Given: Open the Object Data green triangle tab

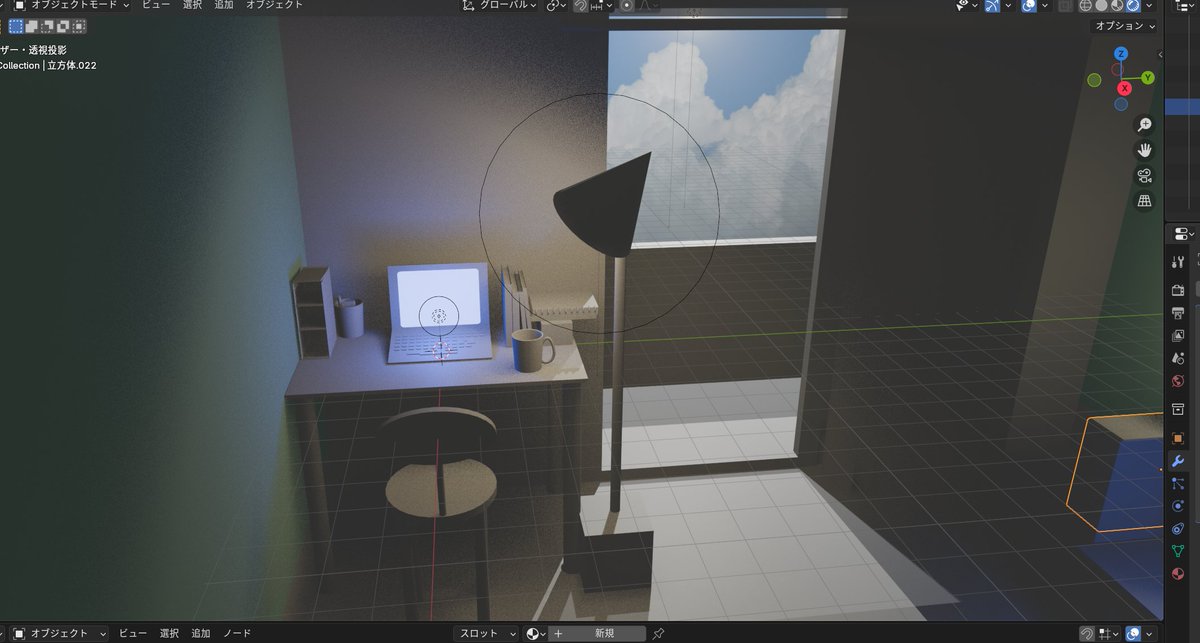Looking at the screenshot, I should click(x=1177, y=551).
